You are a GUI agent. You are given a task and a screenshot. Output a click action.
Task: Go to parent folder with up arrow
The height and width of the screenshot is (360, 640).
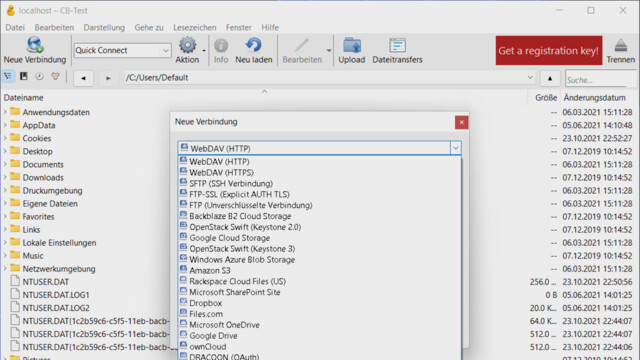click(x=550, y=78)
